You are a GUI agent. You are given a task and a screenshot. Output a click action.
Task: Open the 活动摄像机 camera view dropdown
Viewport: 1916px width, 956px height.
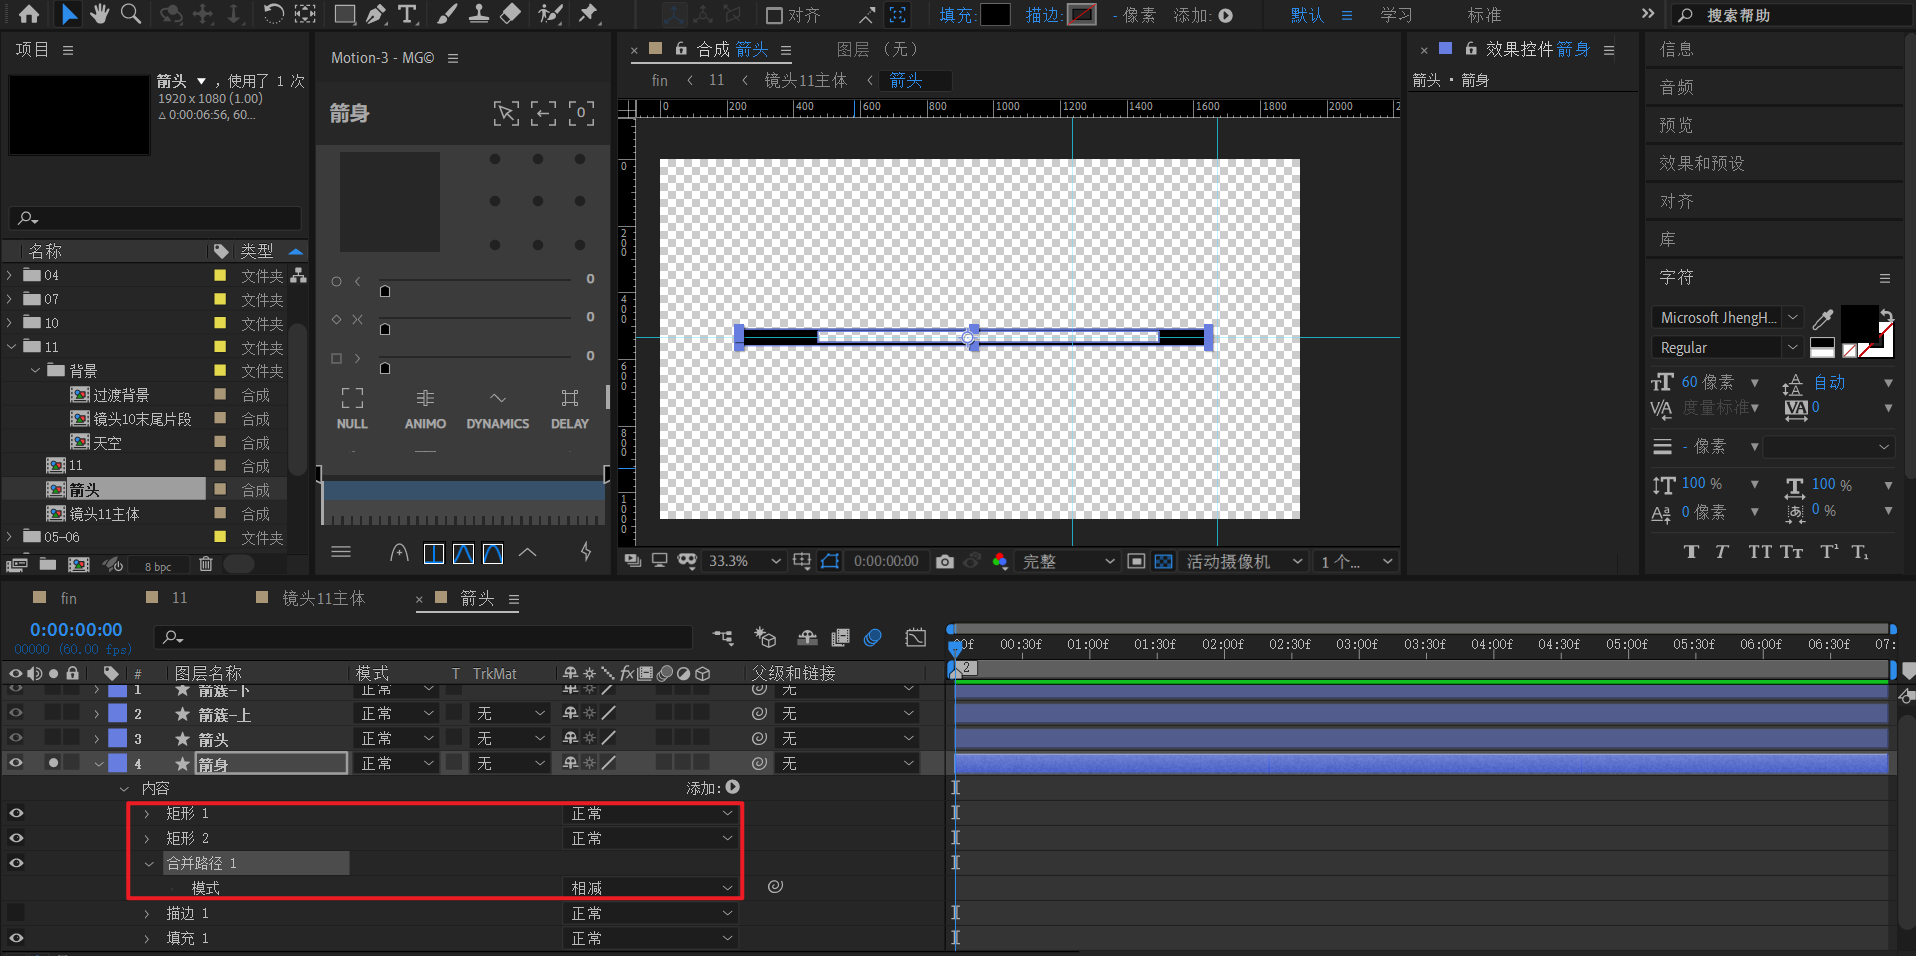(x=1244, y=562)
